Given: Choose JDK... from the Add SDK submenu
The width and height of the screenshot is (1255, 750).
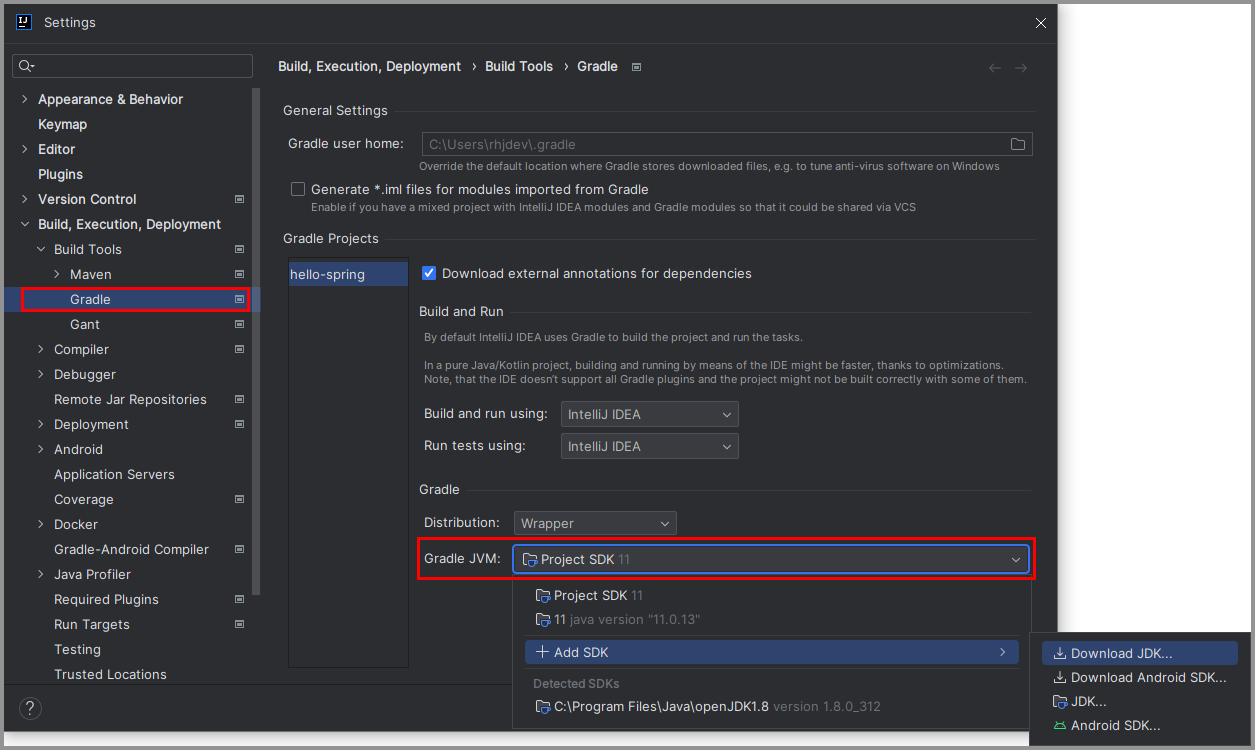Looking at the screenshot, I should coord(1140,702).
